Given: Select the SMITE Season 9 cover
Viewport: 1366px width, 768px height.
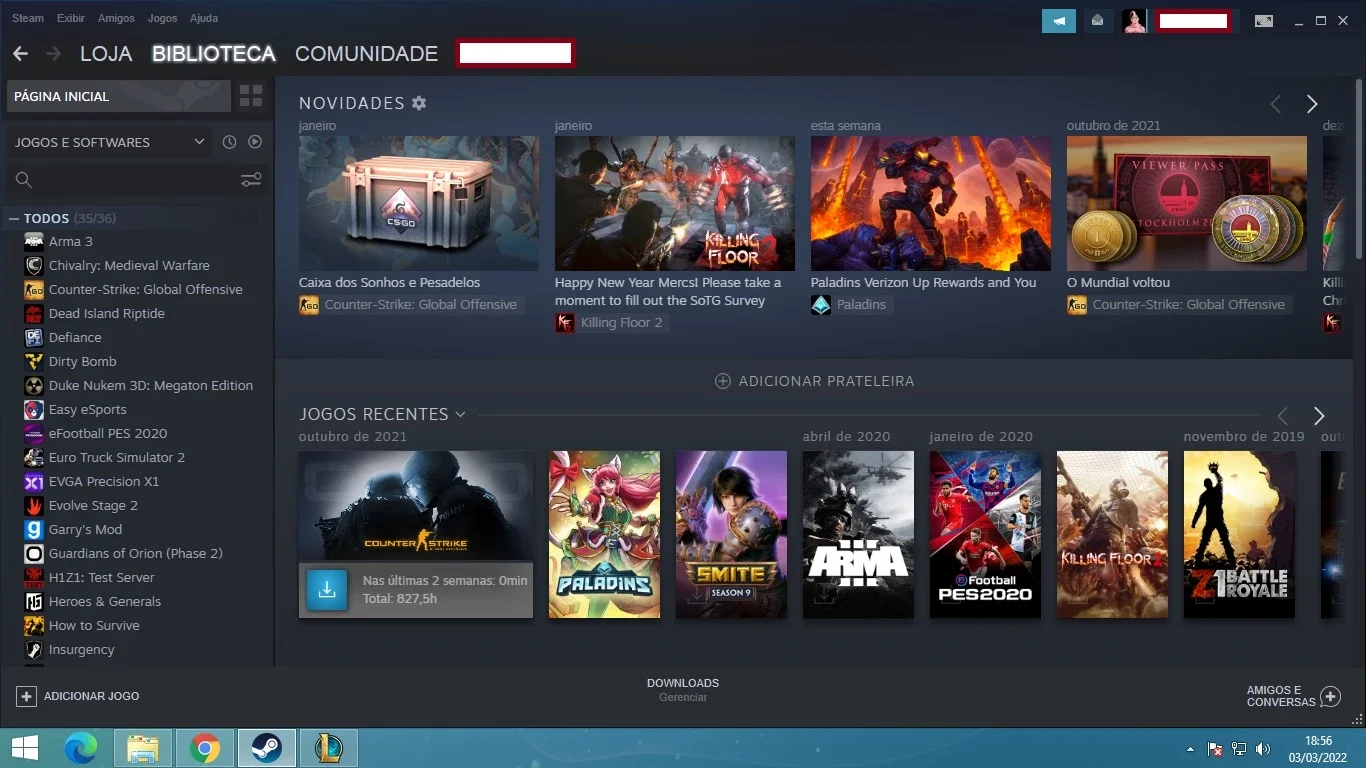Looking at the screenshot, I should pos(731,534).
